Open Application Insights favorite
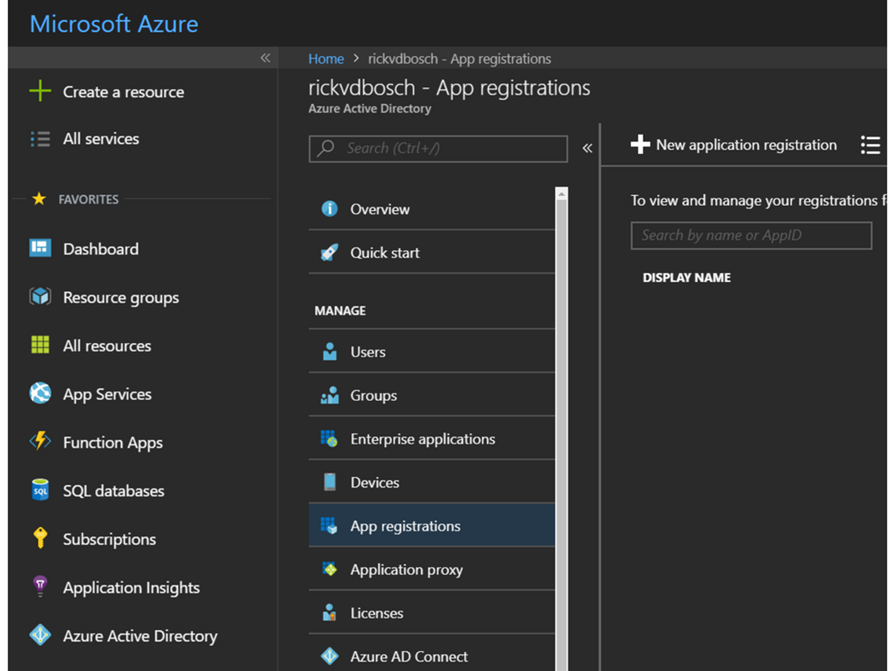Viewport: 895px width, 671px height. (115, 588)
